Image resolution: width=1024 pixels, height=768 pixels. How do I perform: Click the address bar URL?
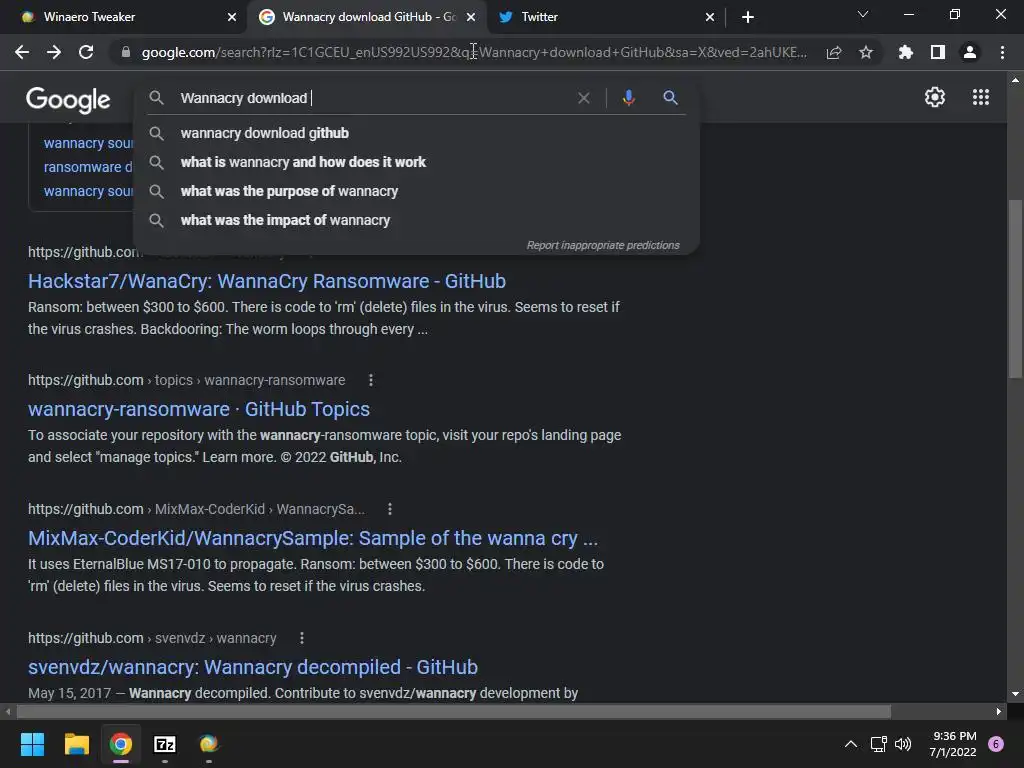[473, 52]
